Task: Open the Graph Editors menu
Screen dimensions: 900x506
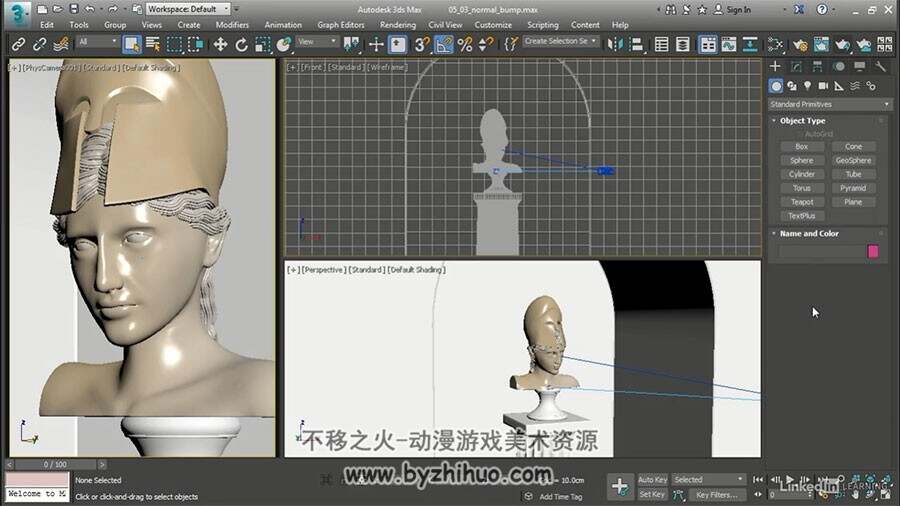Action: point(340,25)
